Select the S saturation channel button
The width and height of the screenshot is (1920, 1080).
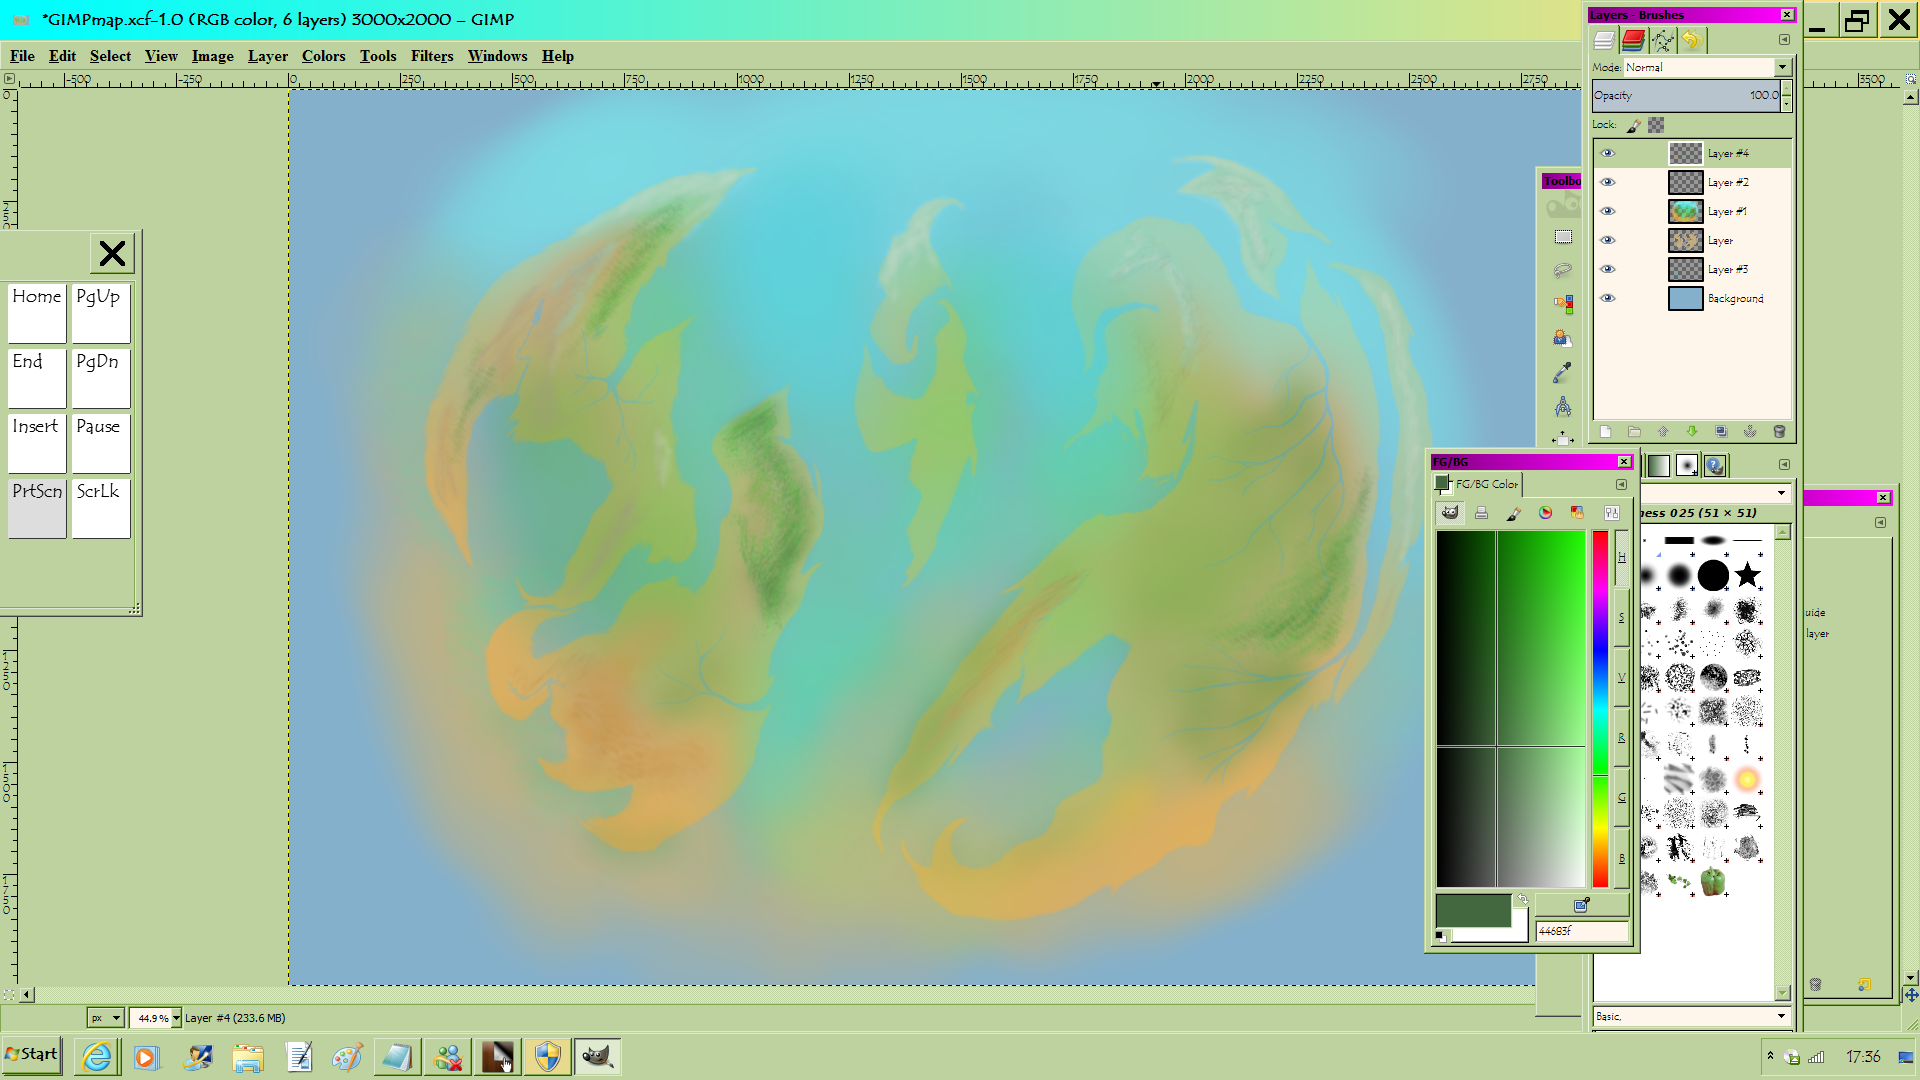coord(1622,618)
